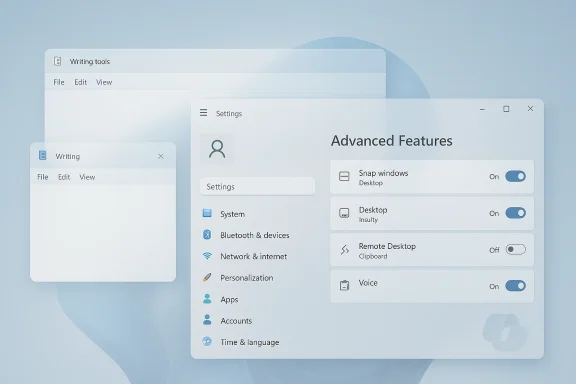Click the Snap windows label text
The image size is (576, 384).
click(383, 173)
